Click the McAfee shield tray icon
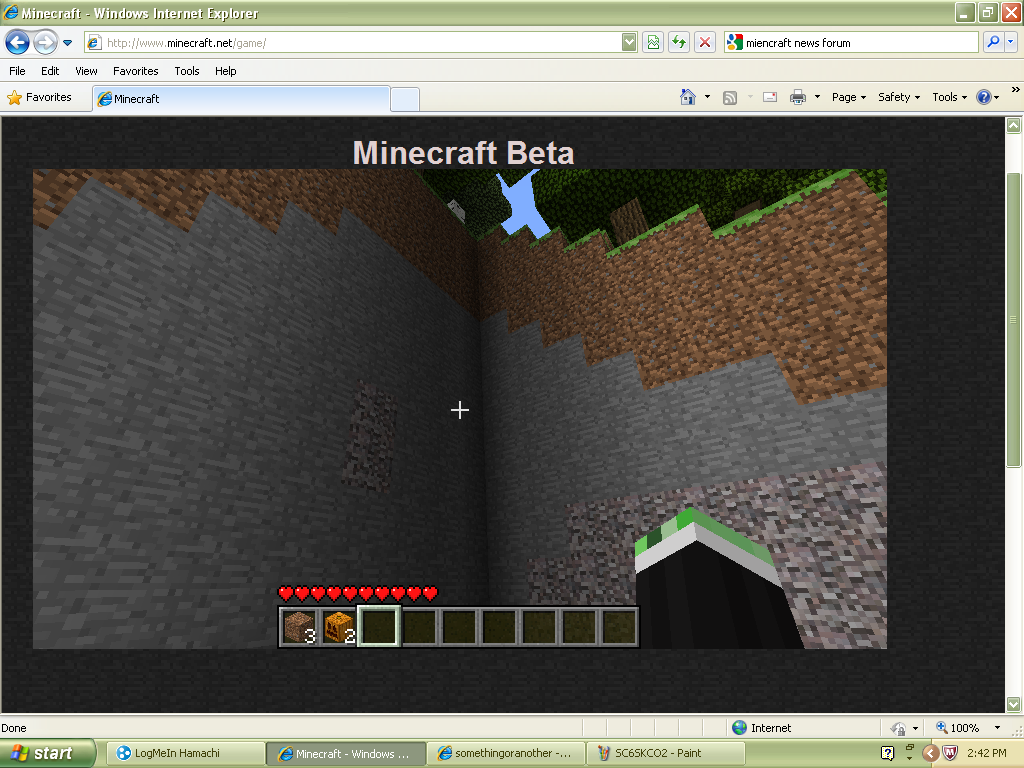1024x768 pixels. click(x=951, y=754)
